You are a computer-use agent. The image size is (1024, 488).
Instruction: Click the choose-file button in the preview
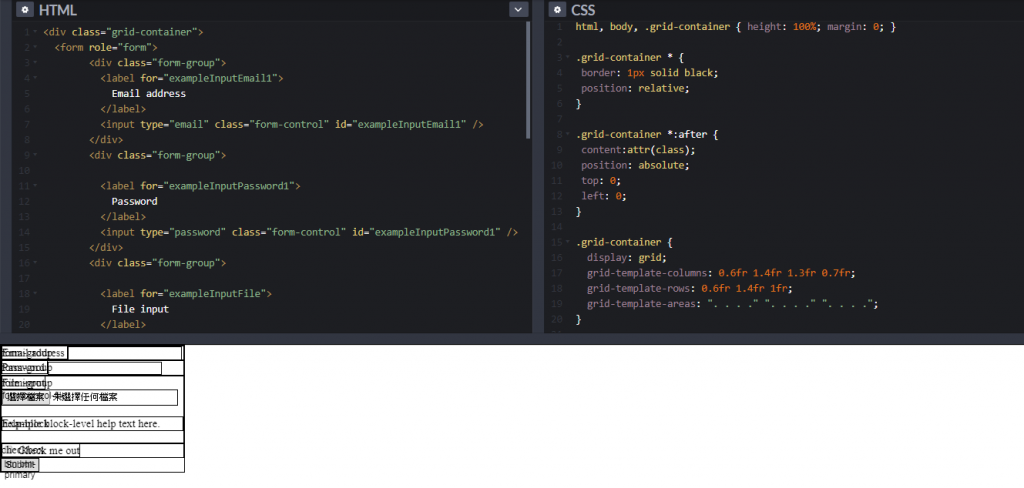tap(26, 397)
